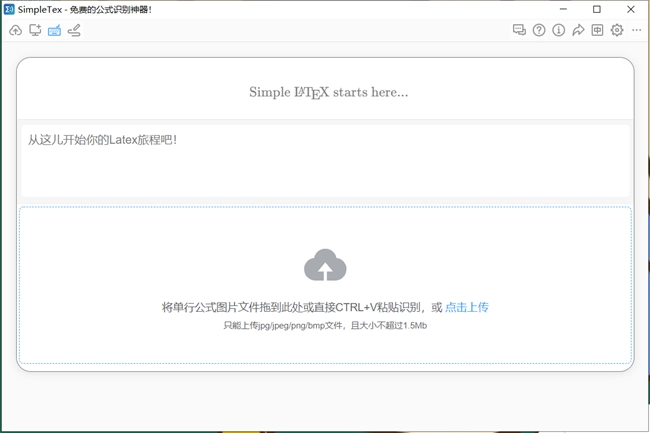Select the screenshot capture tool icon
Image resolution: width=650 pixels, height=433 pixels.
(35, 30)
